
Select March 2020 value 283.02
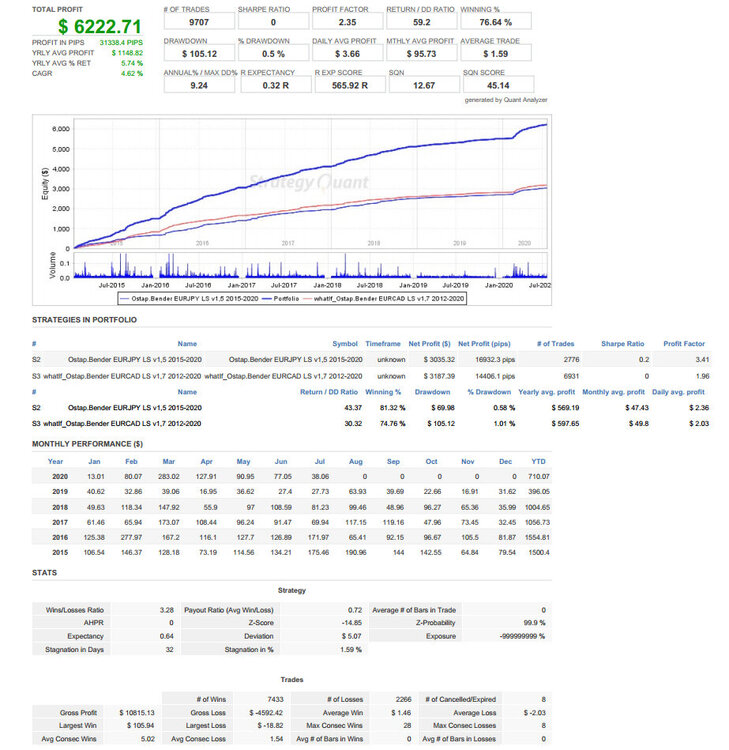click(168, 476)
